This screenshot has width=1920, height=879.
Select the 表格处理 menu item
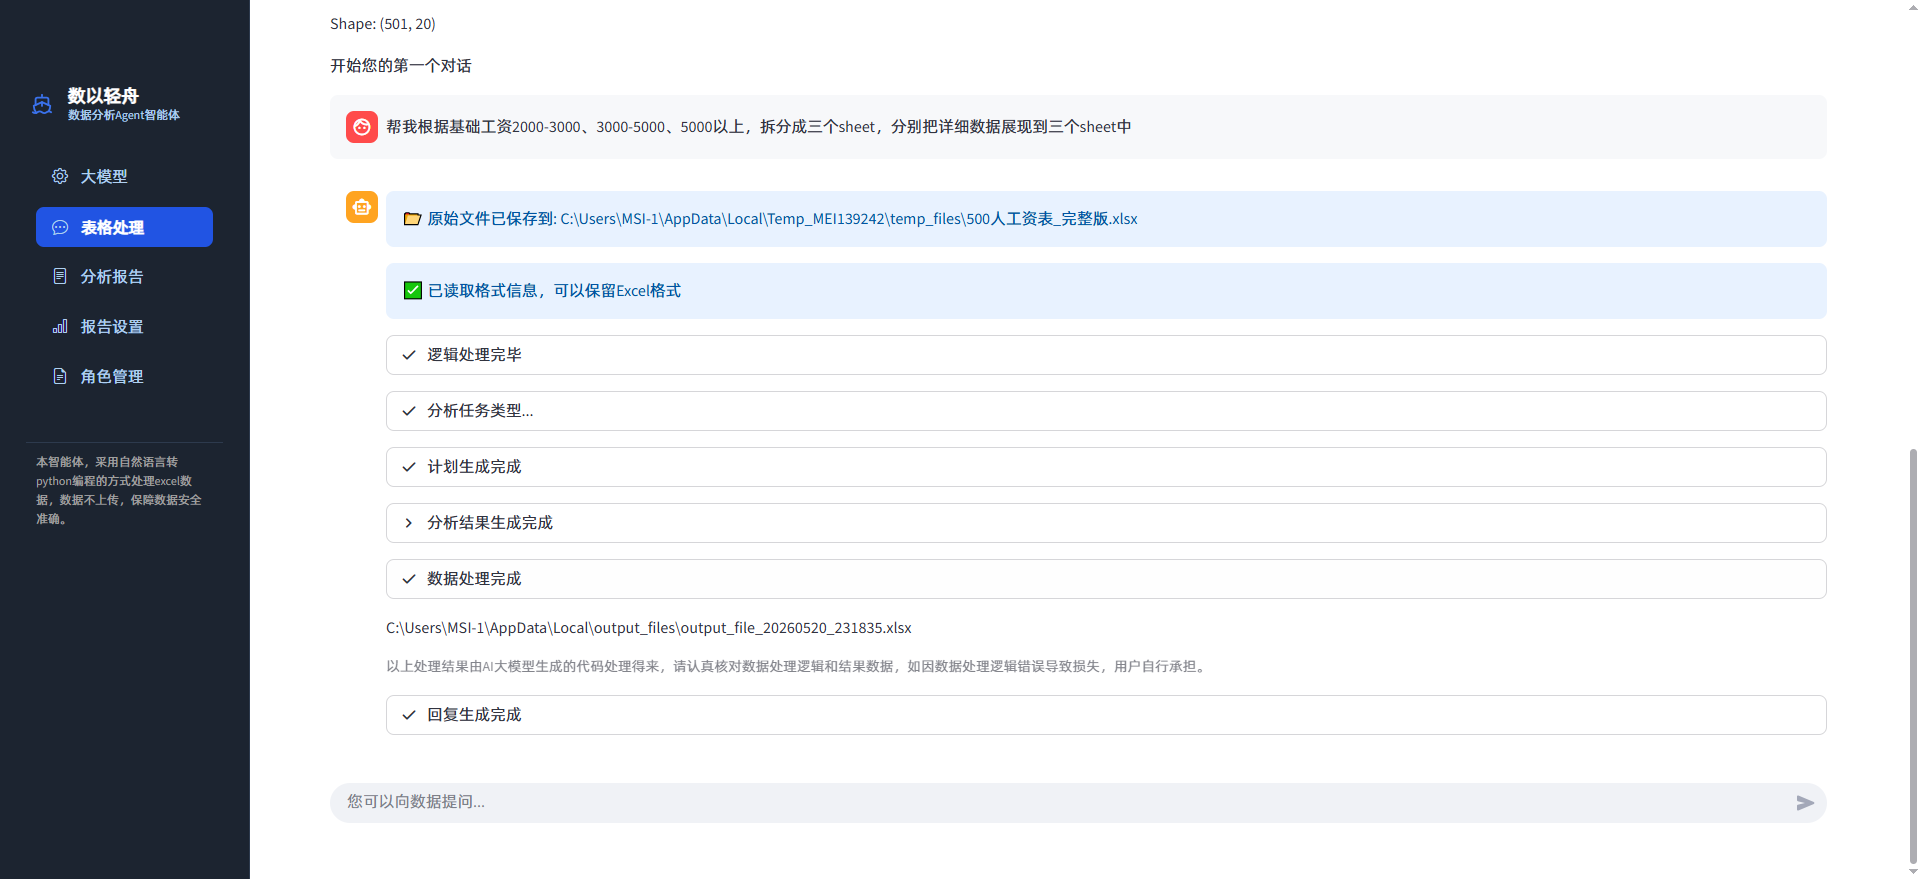[124, 227]
